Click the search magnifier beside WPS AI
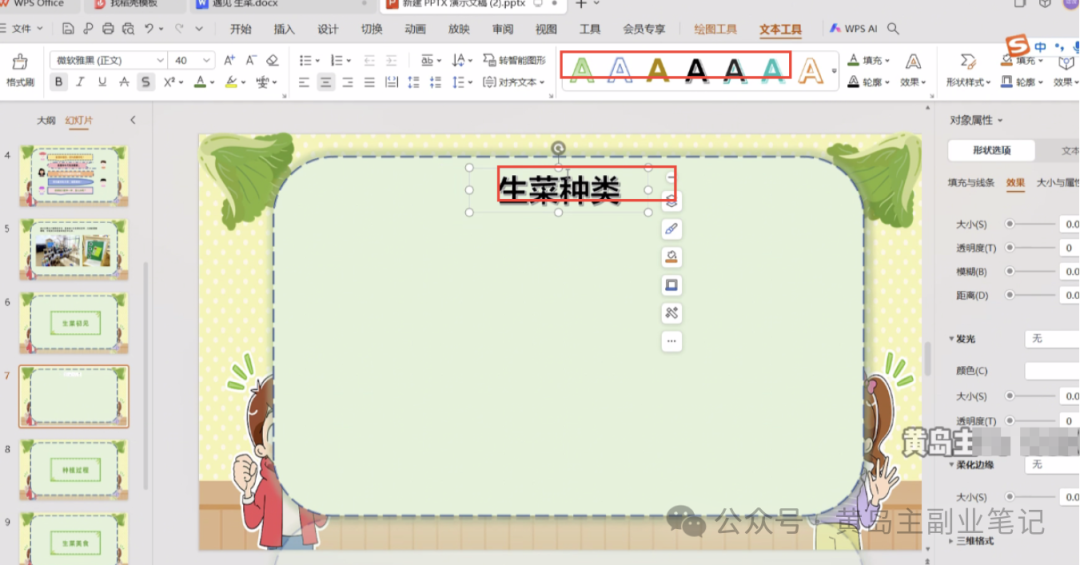 [x=893, y=29]
